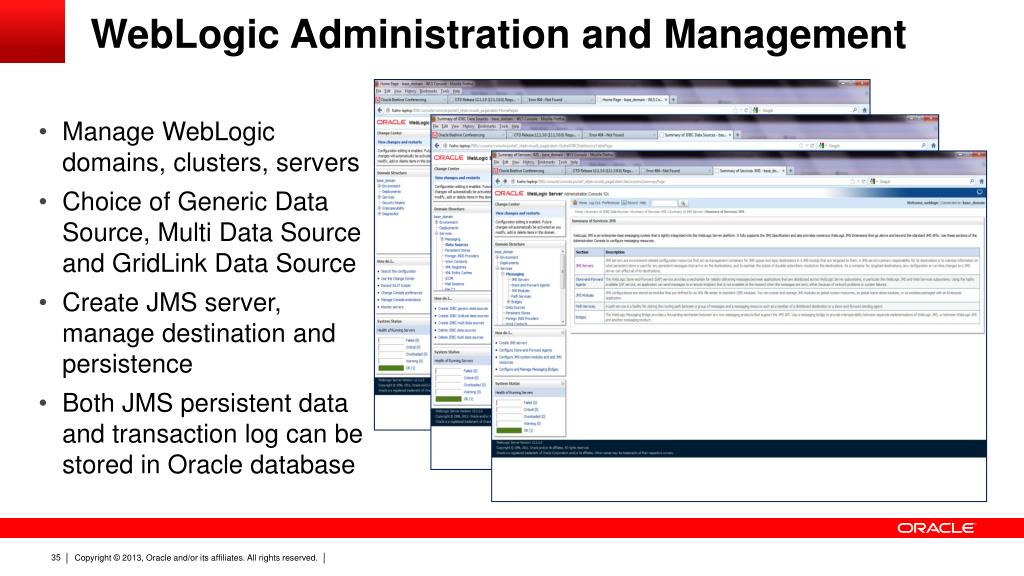Click the home icon in rear Home Page window

tap(865, 110)
